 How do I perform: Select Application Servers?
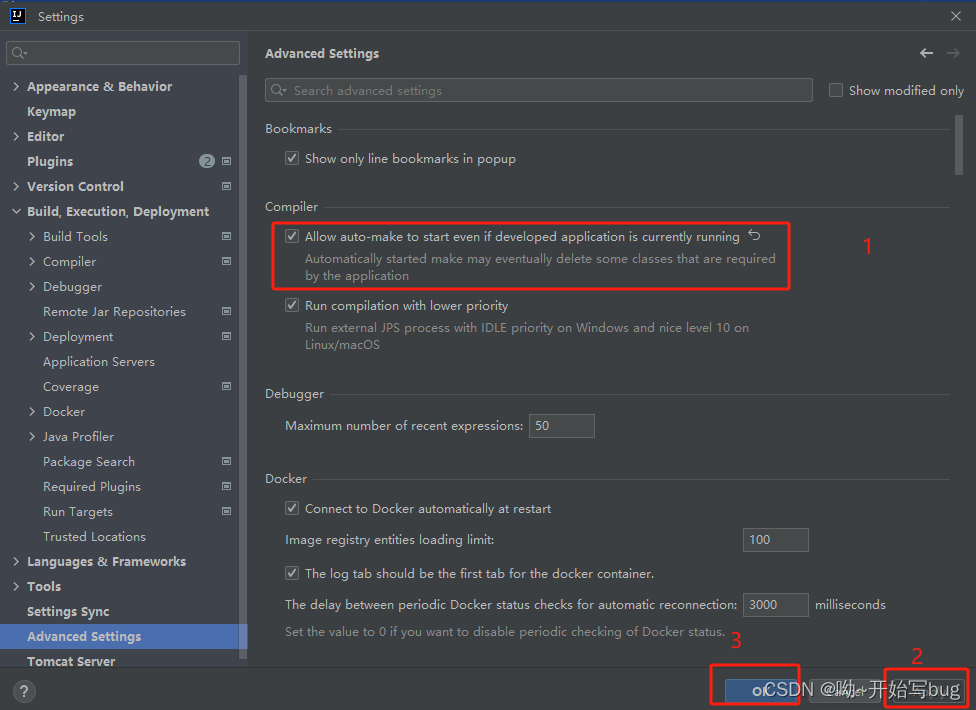pos(98,362)
